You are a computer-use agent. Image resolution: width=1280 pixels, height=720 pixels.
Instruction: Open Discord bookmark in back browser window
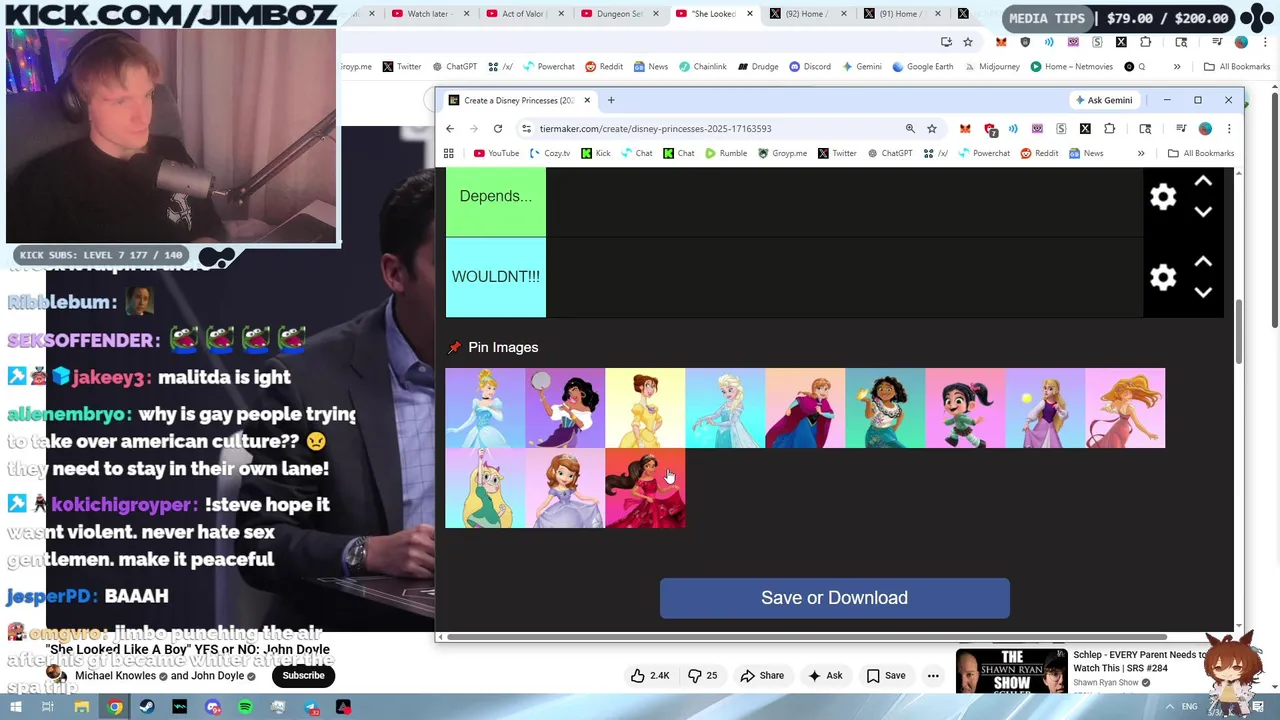(809, 67)
